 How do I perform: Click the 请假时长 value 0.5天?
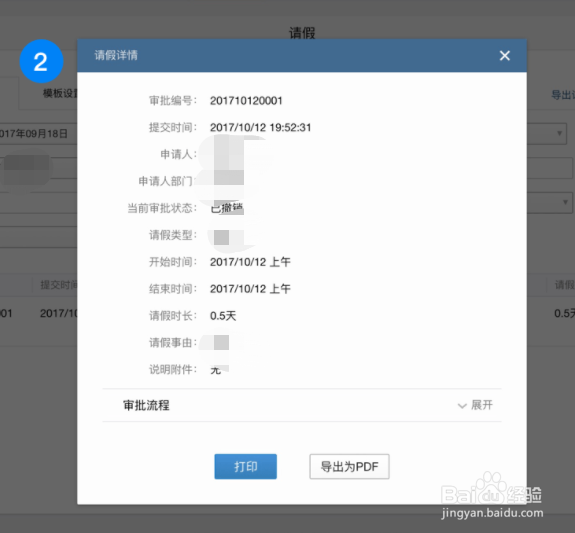223,315
